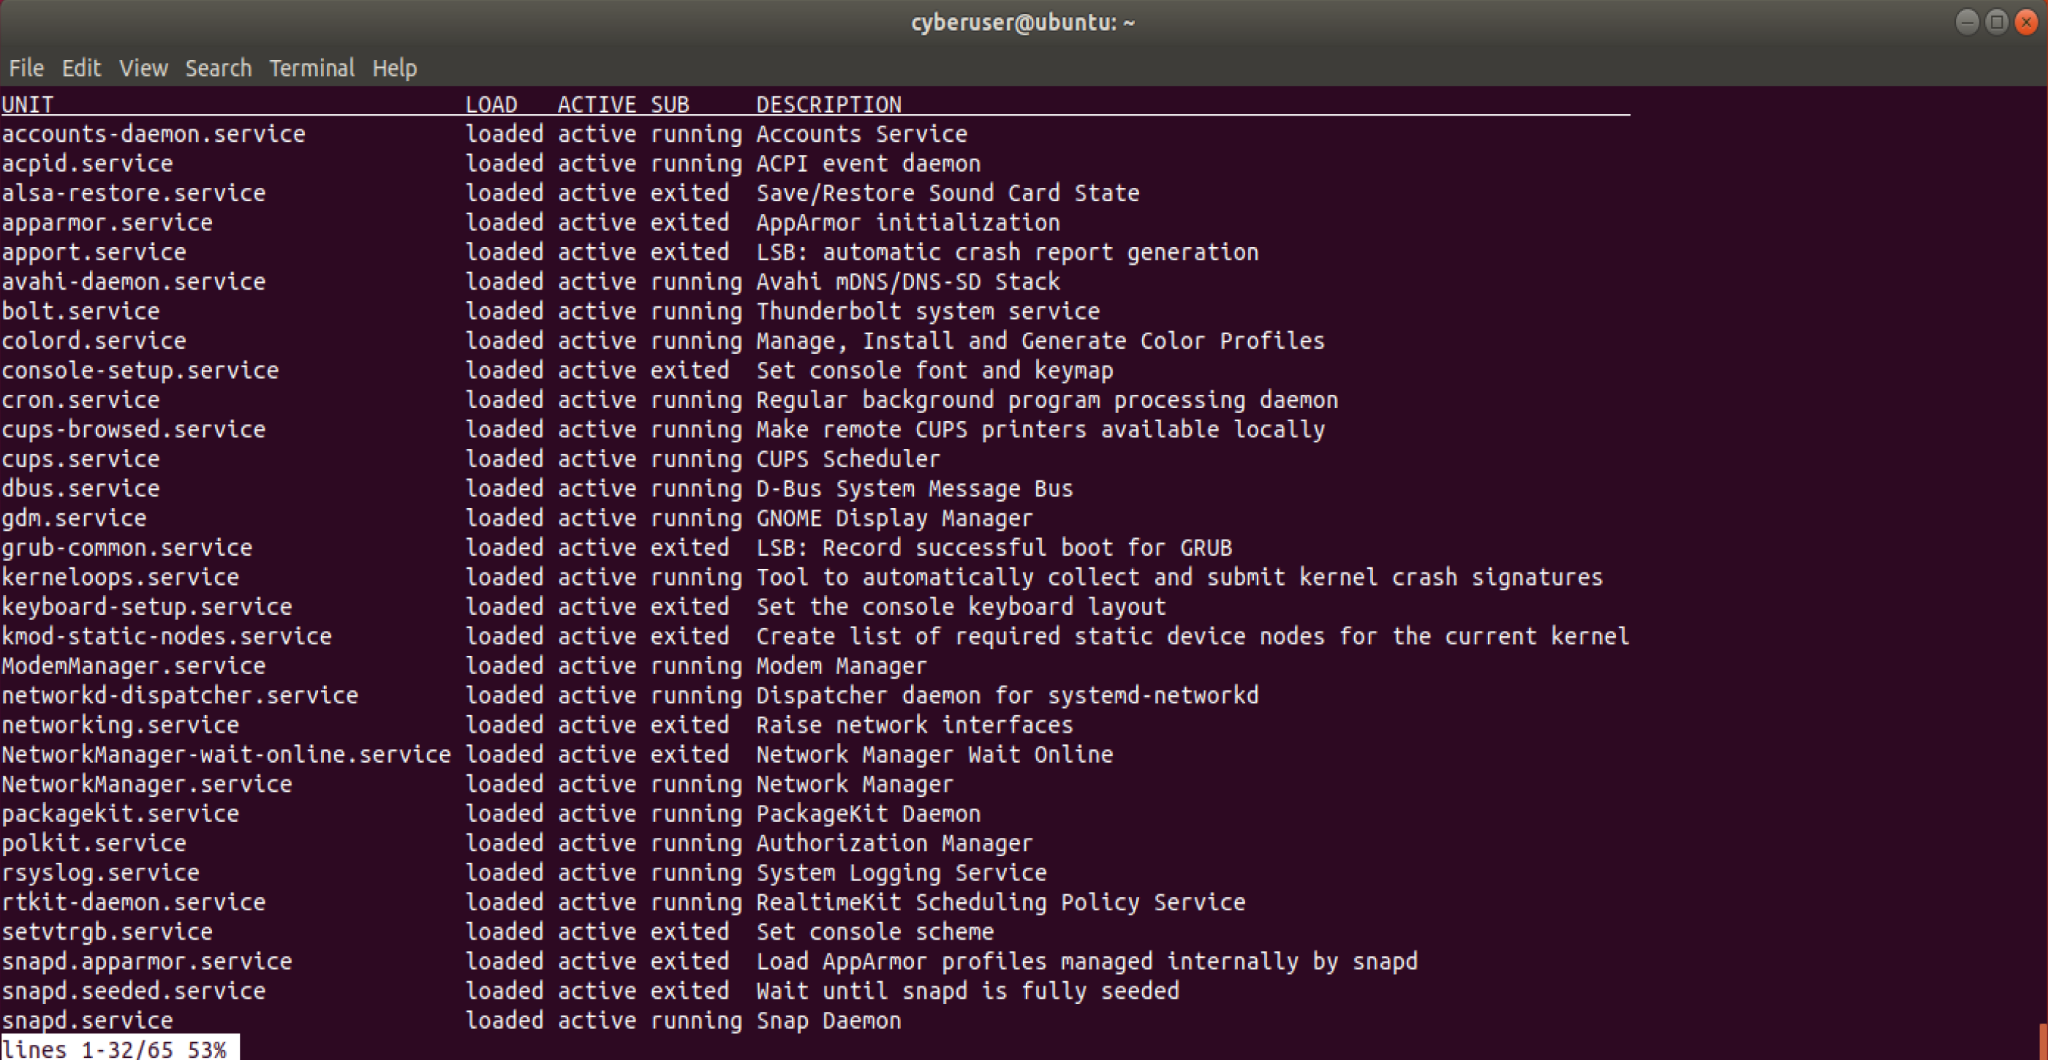The width and height of the screenshot is (2048, 1060).
Task: Click the cyberuser@ubuntu window title
Action: (1022, 22)
